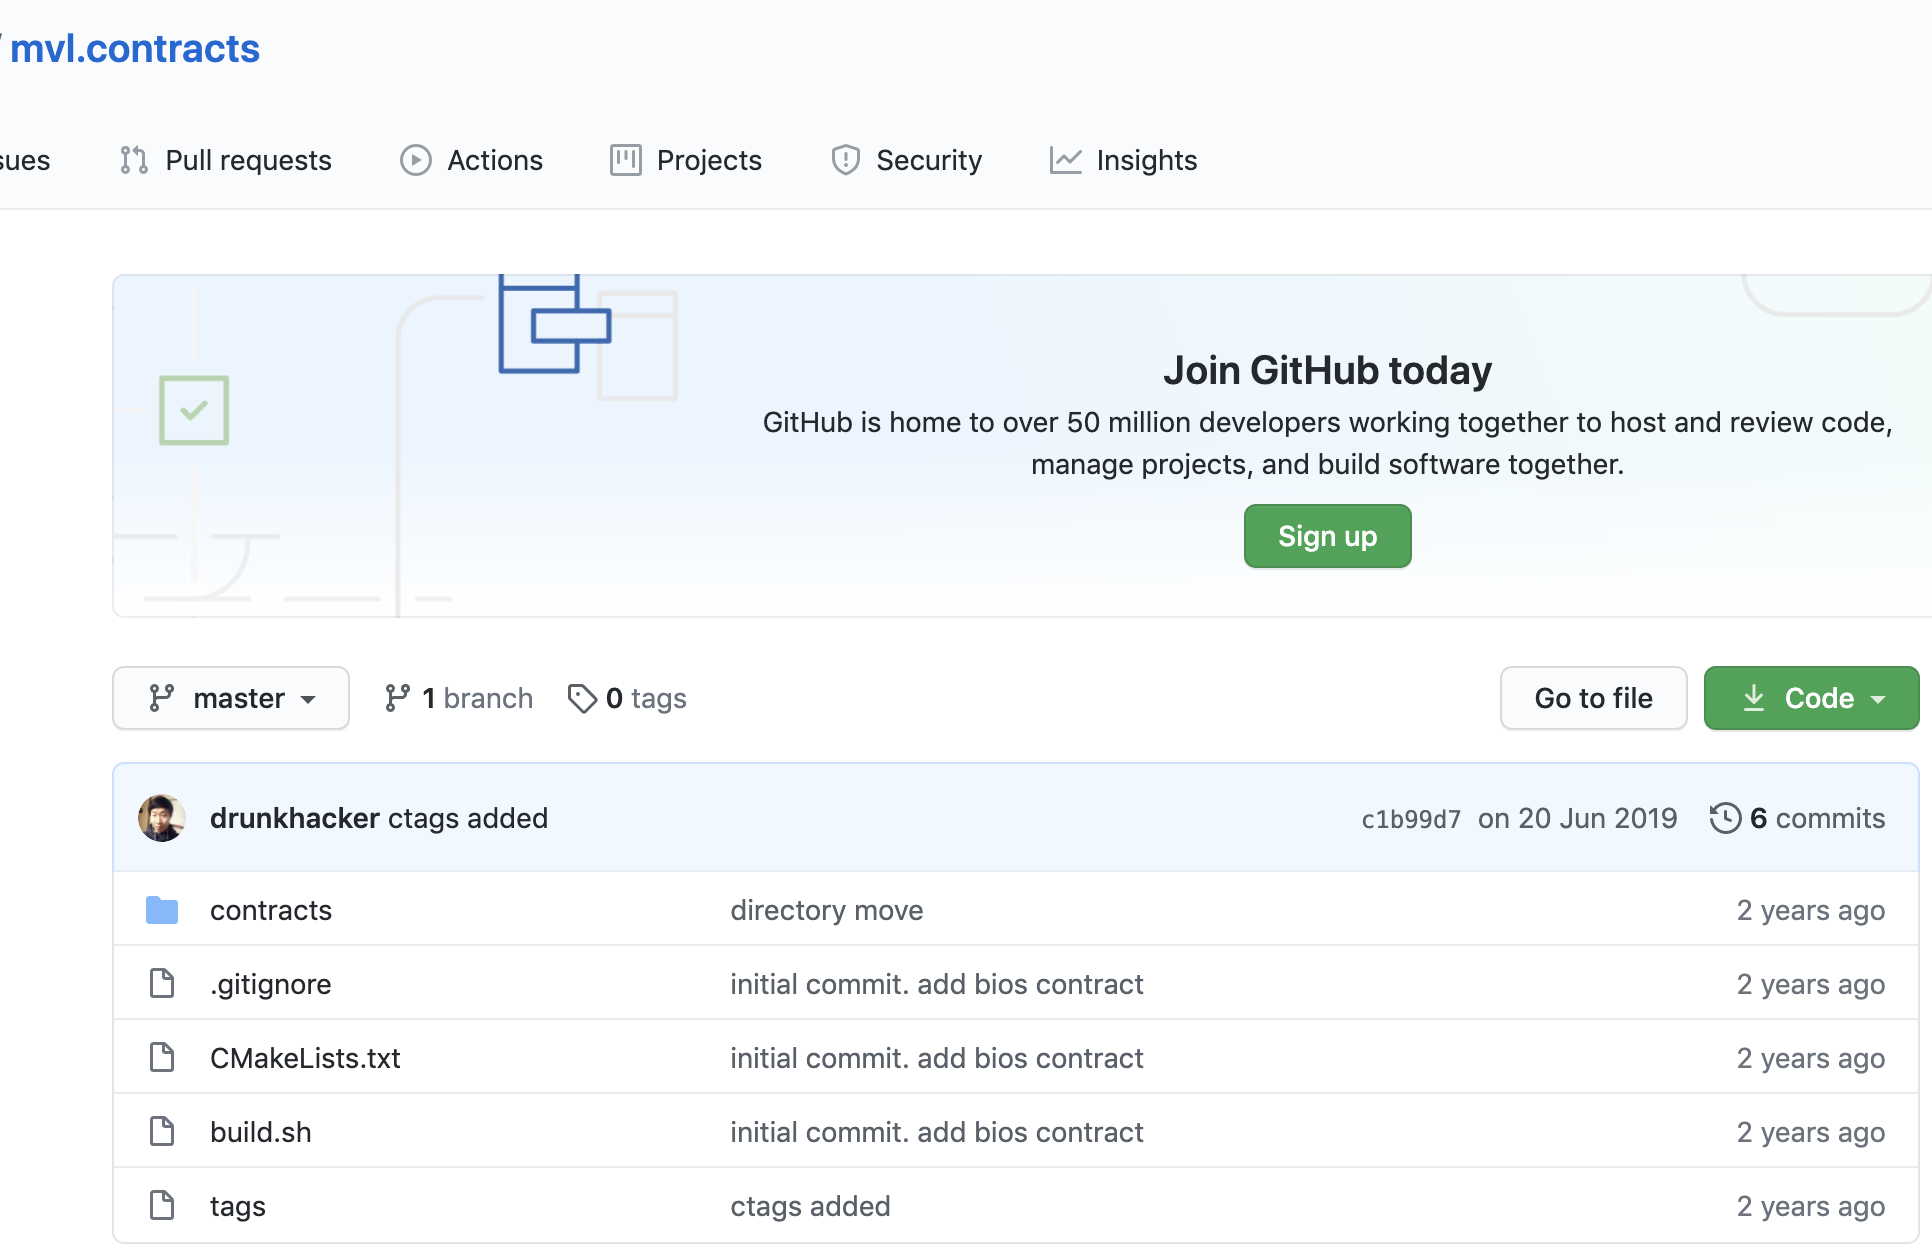1932x1252 pixels.
Task: Click the tags file document icon
Action: tap(162, 1206)
